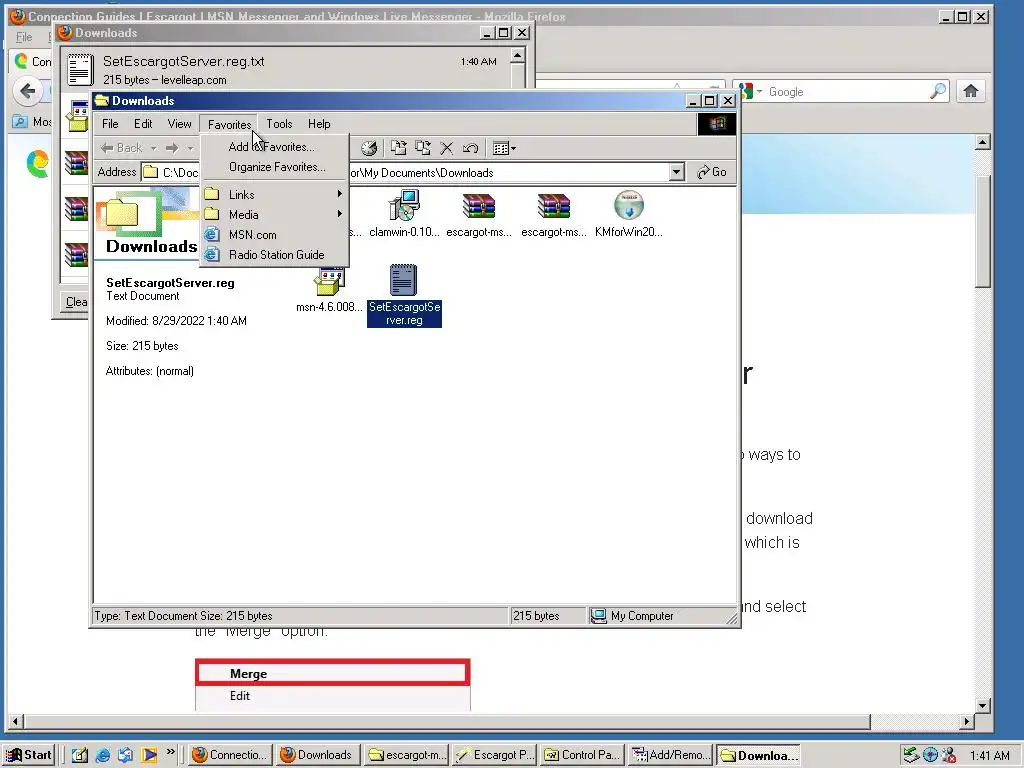Open the MSN.com favorite

click(x=274, y=235)
